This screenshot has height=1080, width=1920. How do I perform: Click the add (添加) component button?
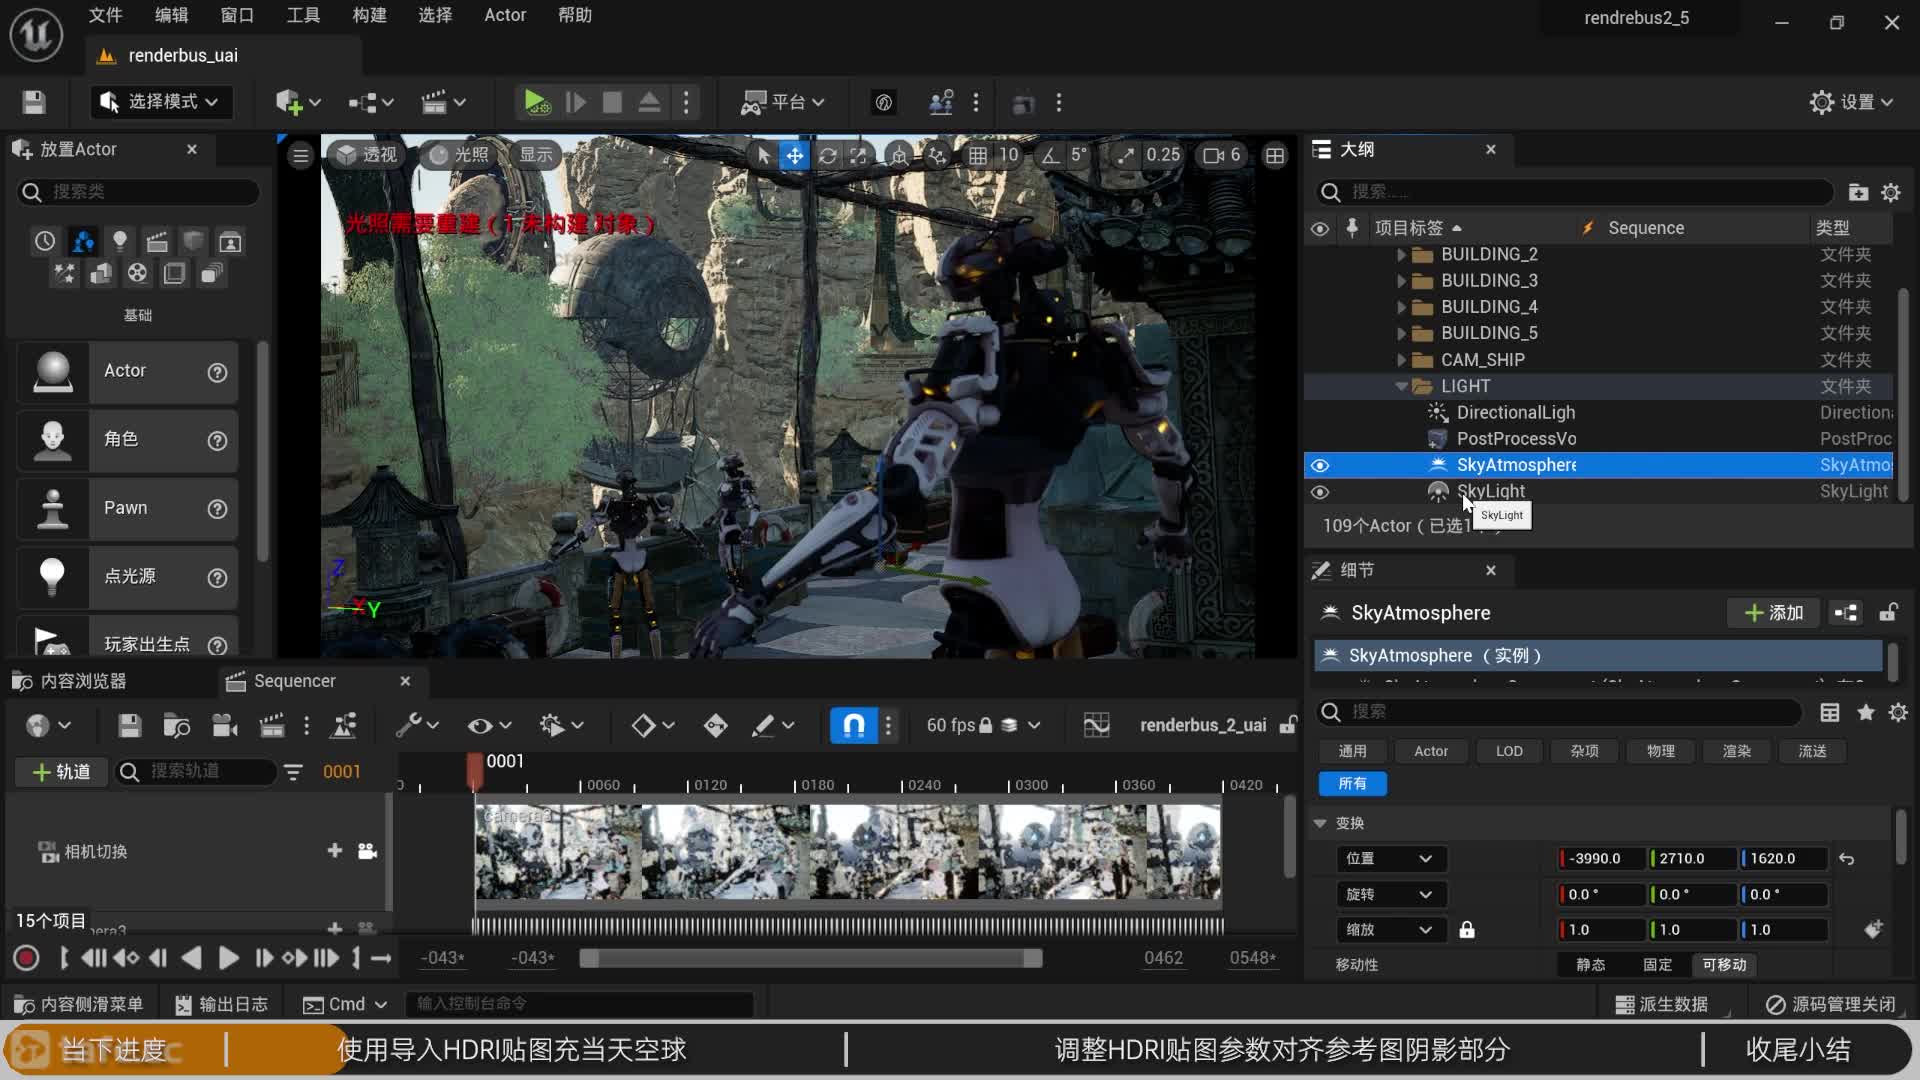[x=1774, y=613]
